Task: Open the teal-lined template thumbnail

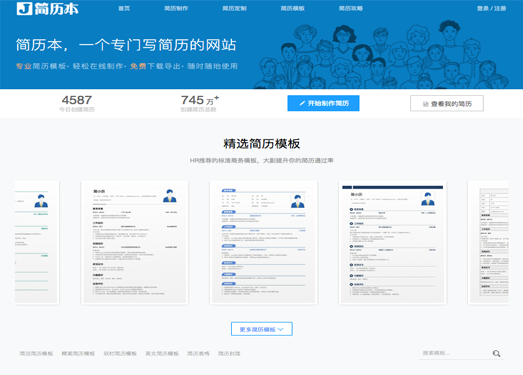Action: click(37, 243)
